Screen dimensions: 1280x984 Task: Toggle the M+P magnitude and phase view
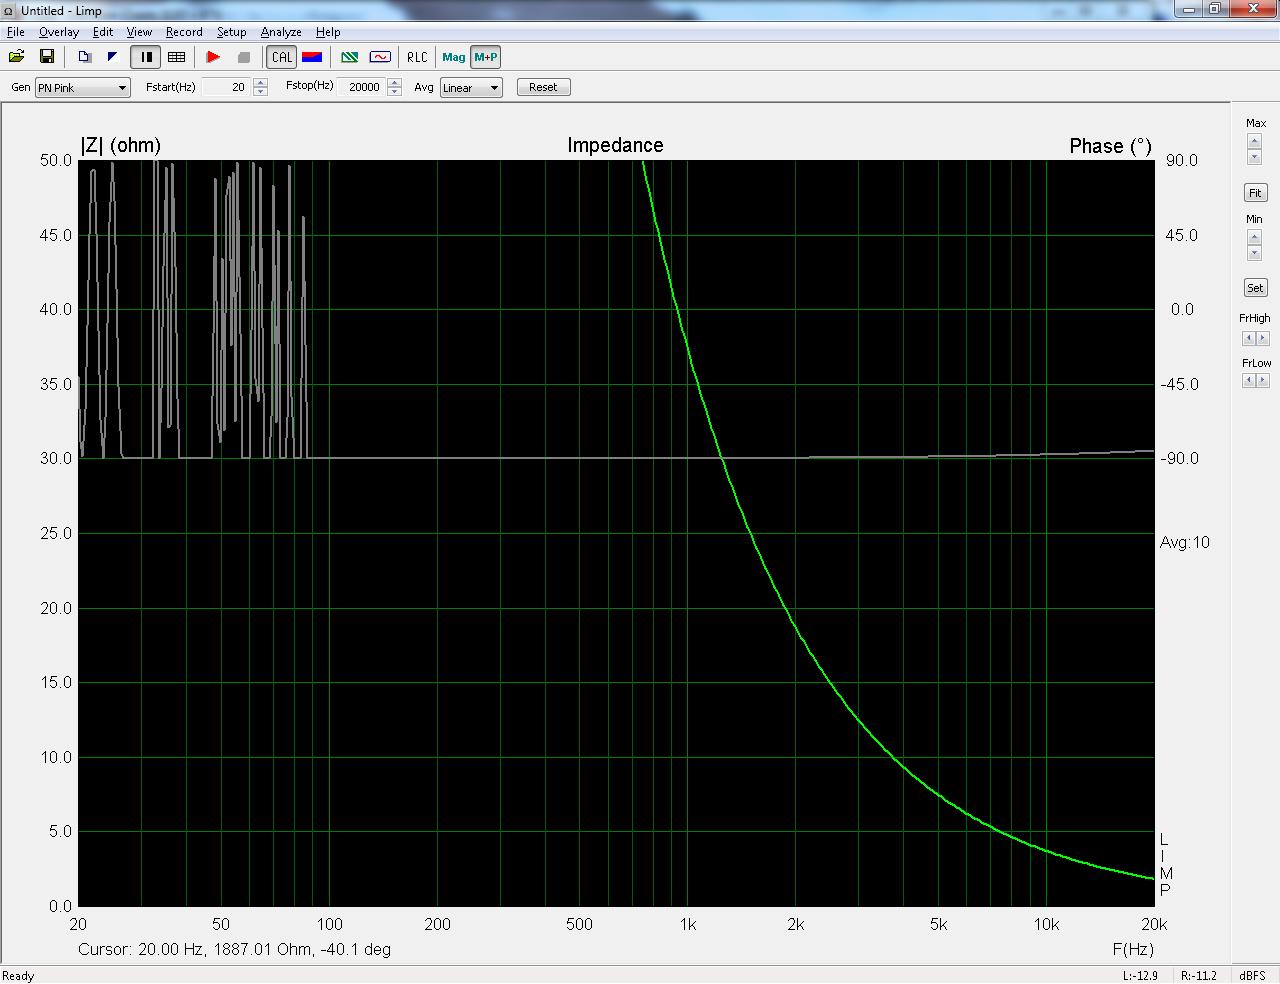pyautogui.click(x=486, y=57)
